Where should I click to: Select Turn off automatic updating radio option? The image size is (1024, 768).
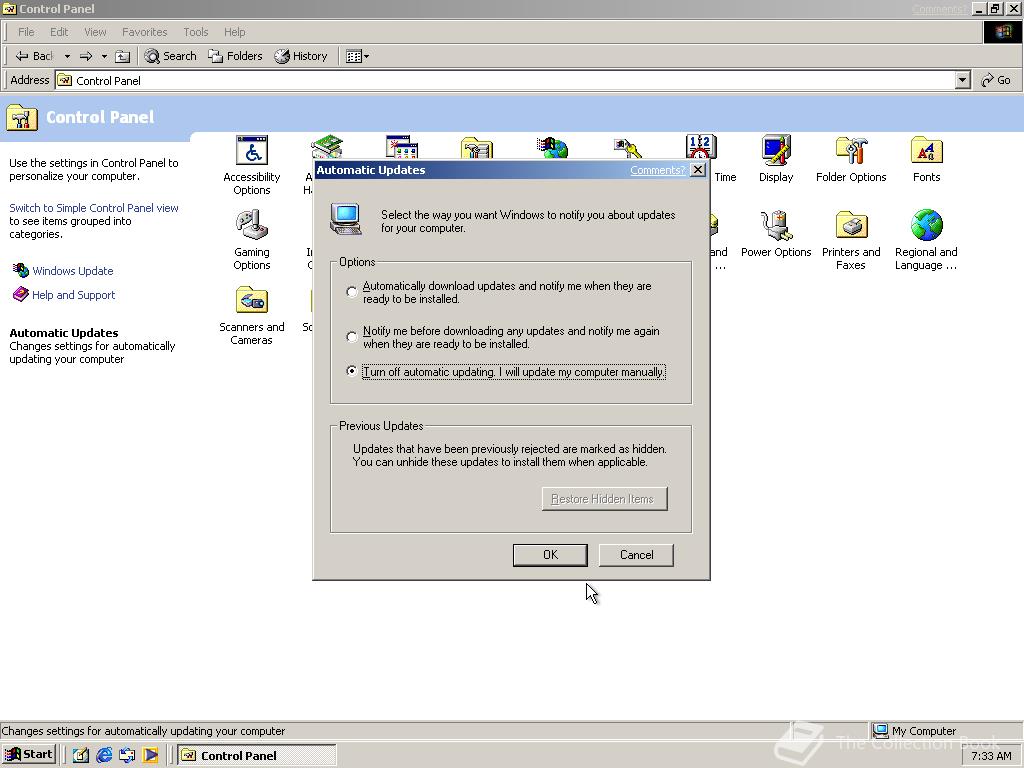click(351, 371)
